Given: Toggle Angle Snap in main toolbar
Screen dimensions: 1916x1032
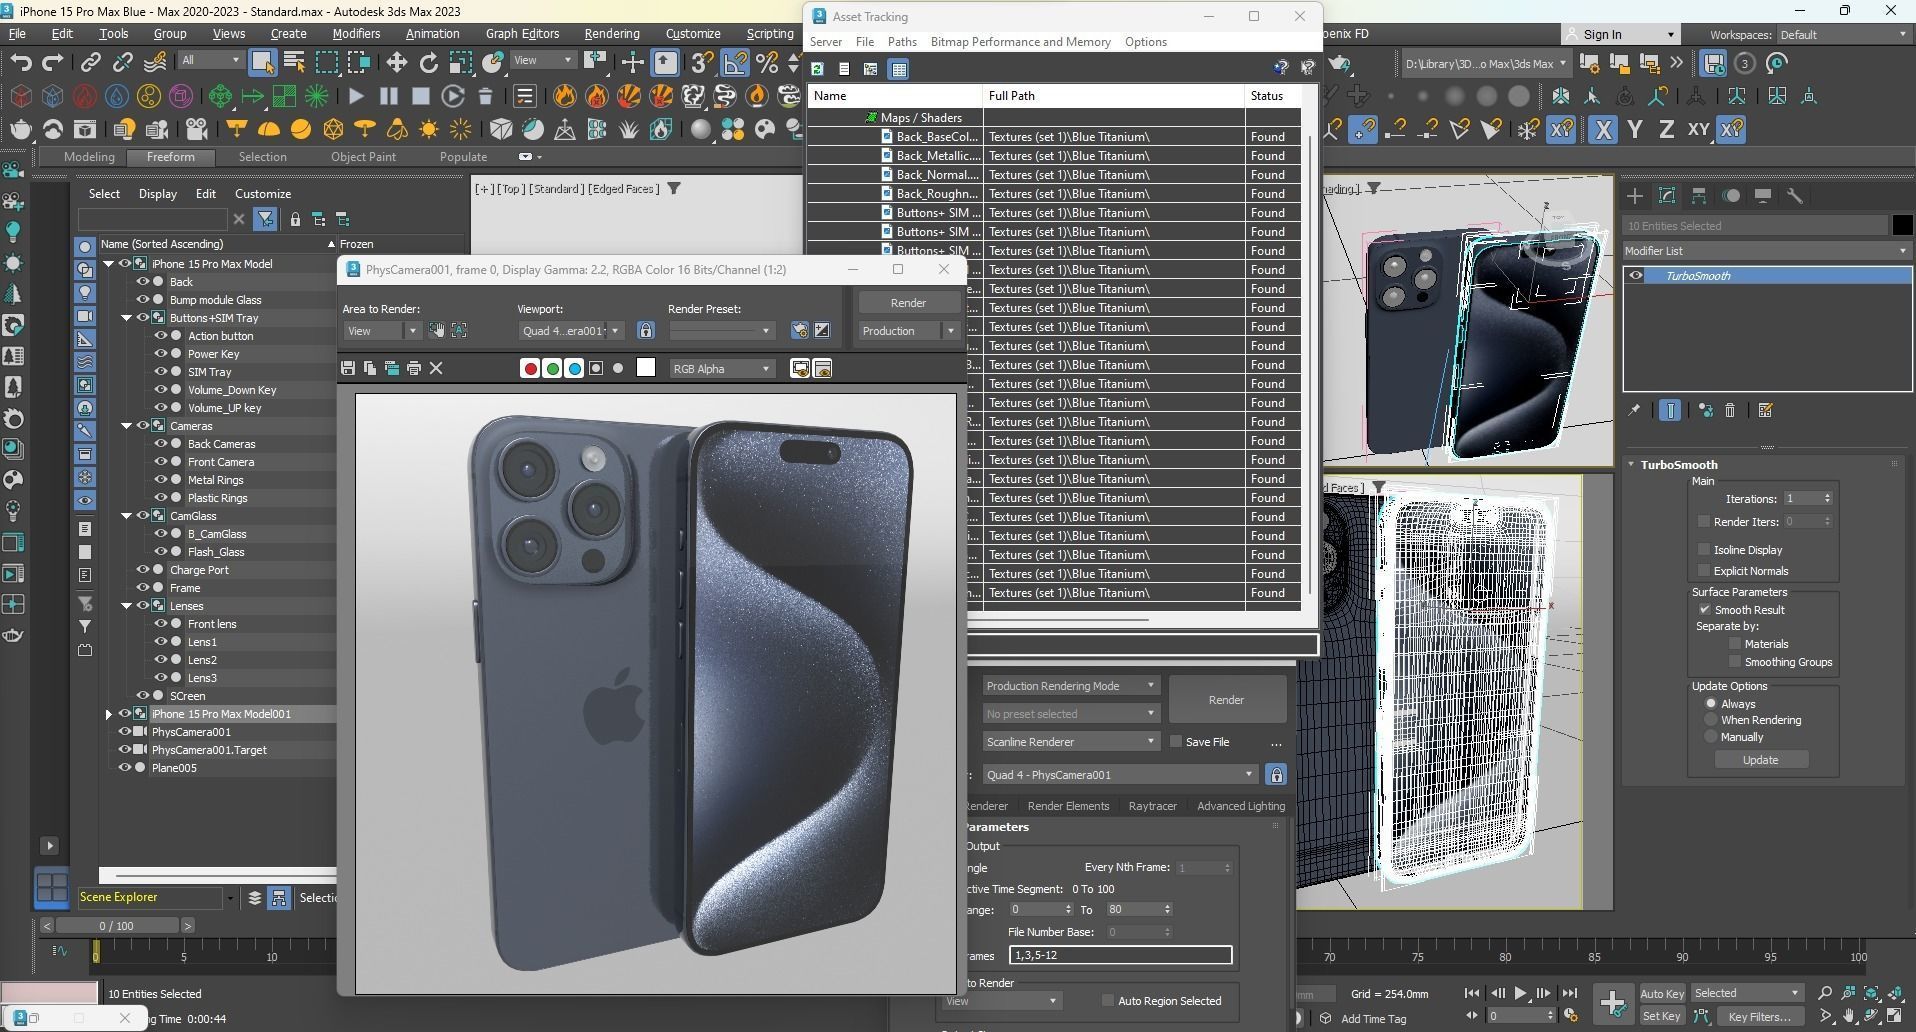Looking at the screenshot, I should pyautogui.click(x=735, y=63).
